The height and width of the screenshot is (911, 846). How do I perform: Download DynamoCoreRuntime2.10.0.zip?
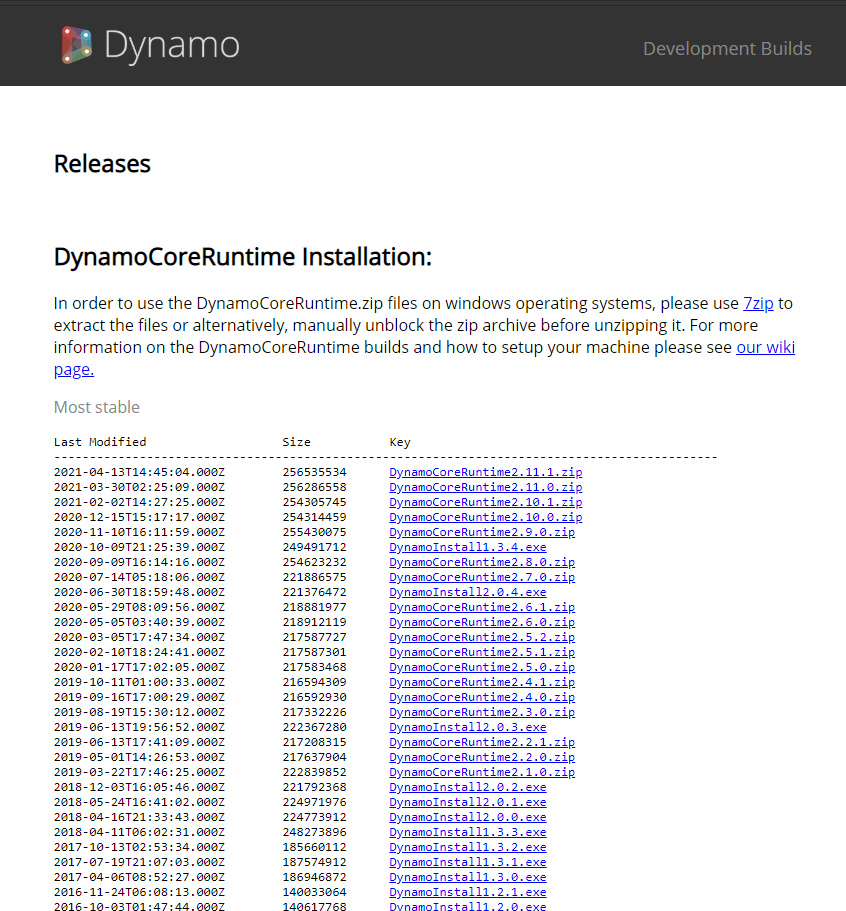pos(485,517)
